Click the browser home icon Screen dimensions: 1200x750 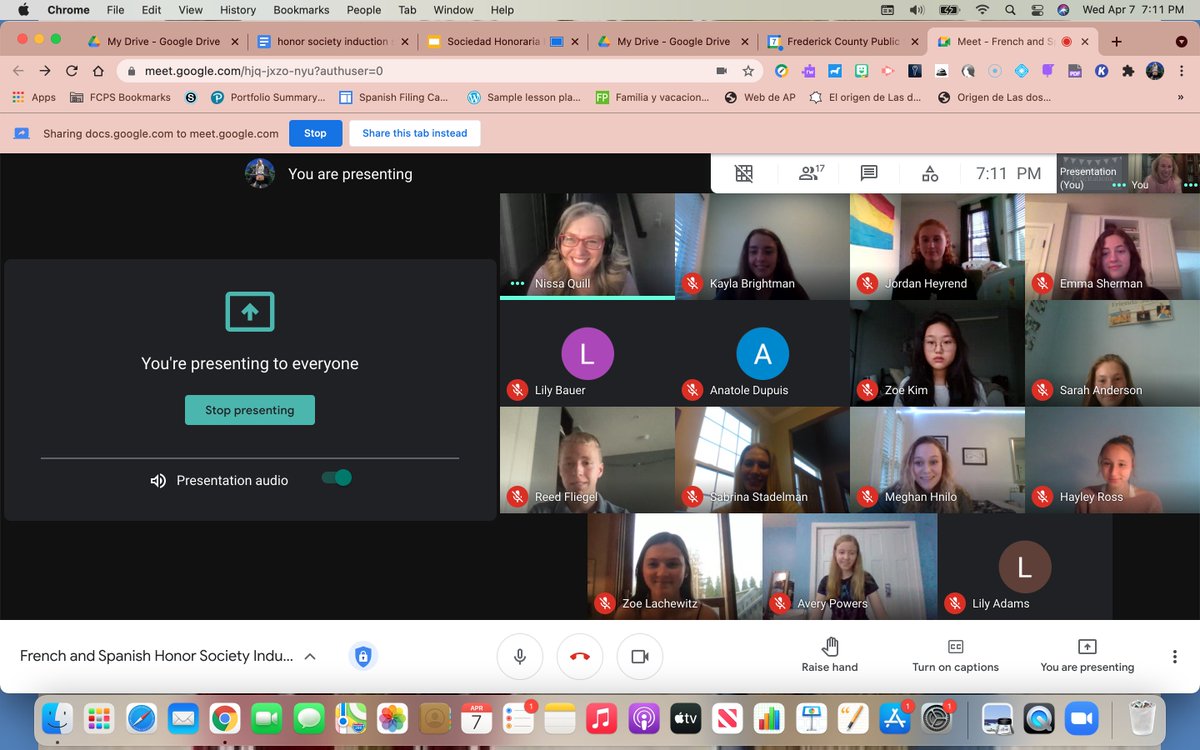[98, 71]
